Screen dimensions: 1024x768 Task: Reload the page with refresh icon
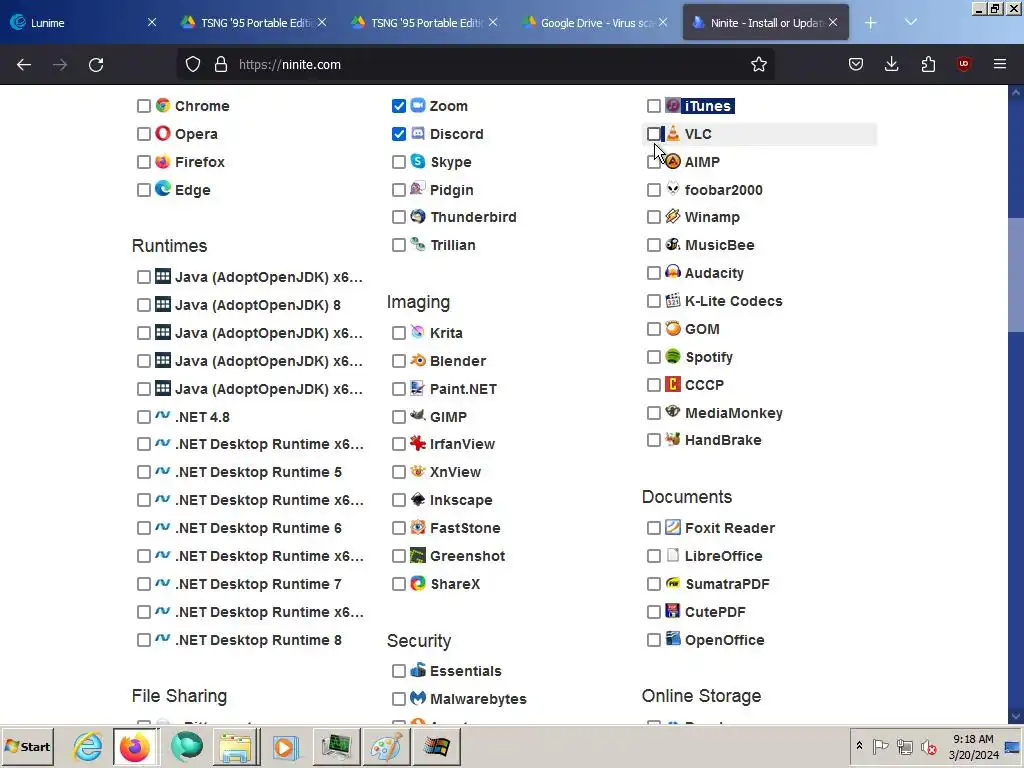click(x=96, y=65)
